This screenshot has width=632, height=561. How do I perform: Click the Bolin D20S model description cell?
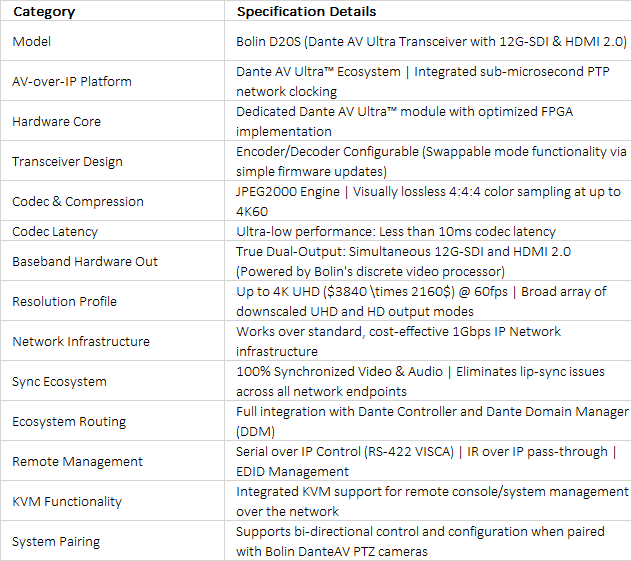coord(428,41)
